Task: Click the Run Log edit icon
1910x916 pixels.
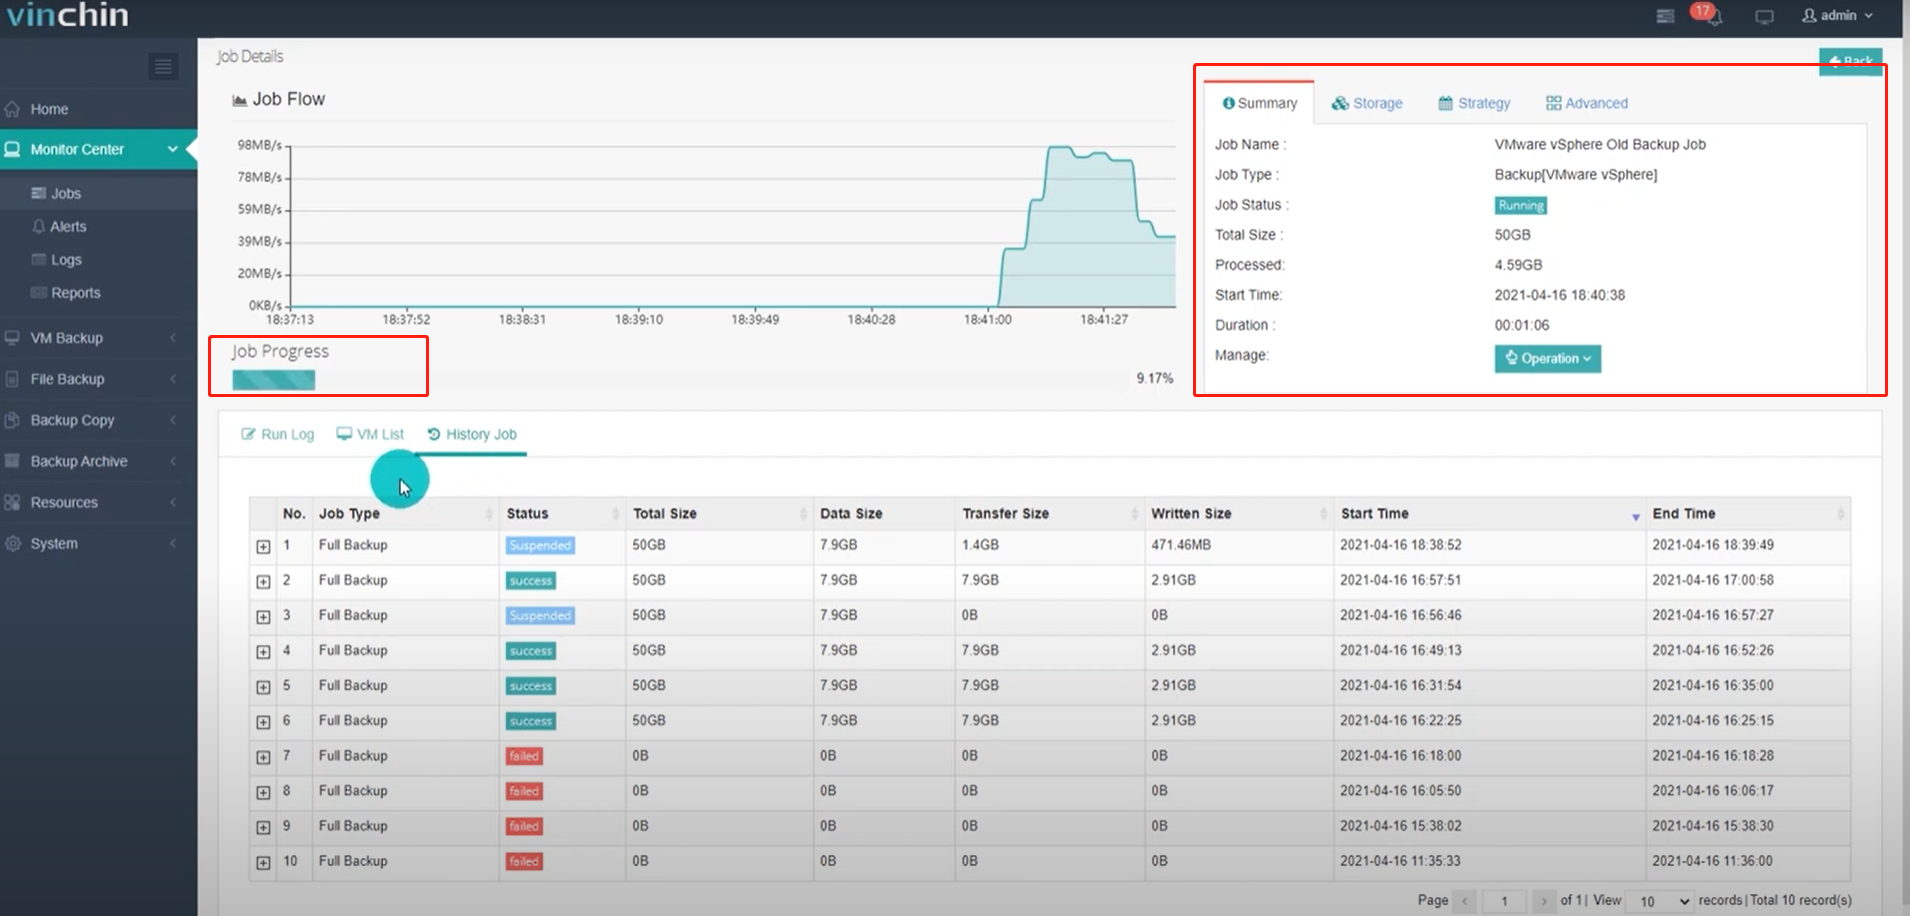Action: pyautogui.click(x=248, y=434)
